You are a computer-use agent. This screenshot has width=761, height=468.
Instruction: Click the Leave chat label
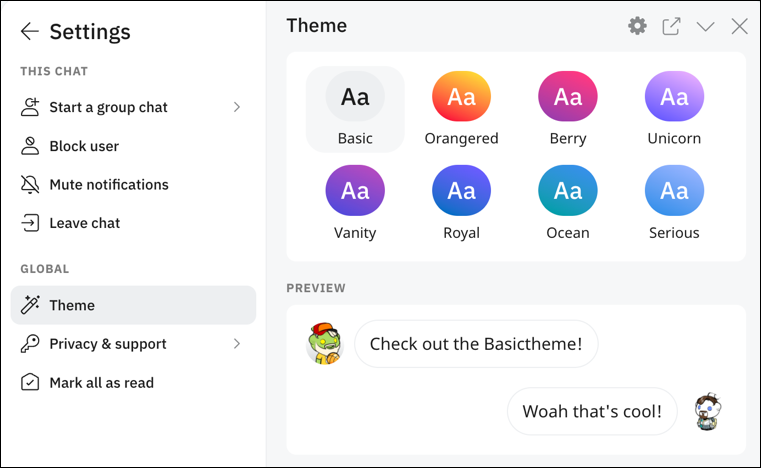click(85, 223)
